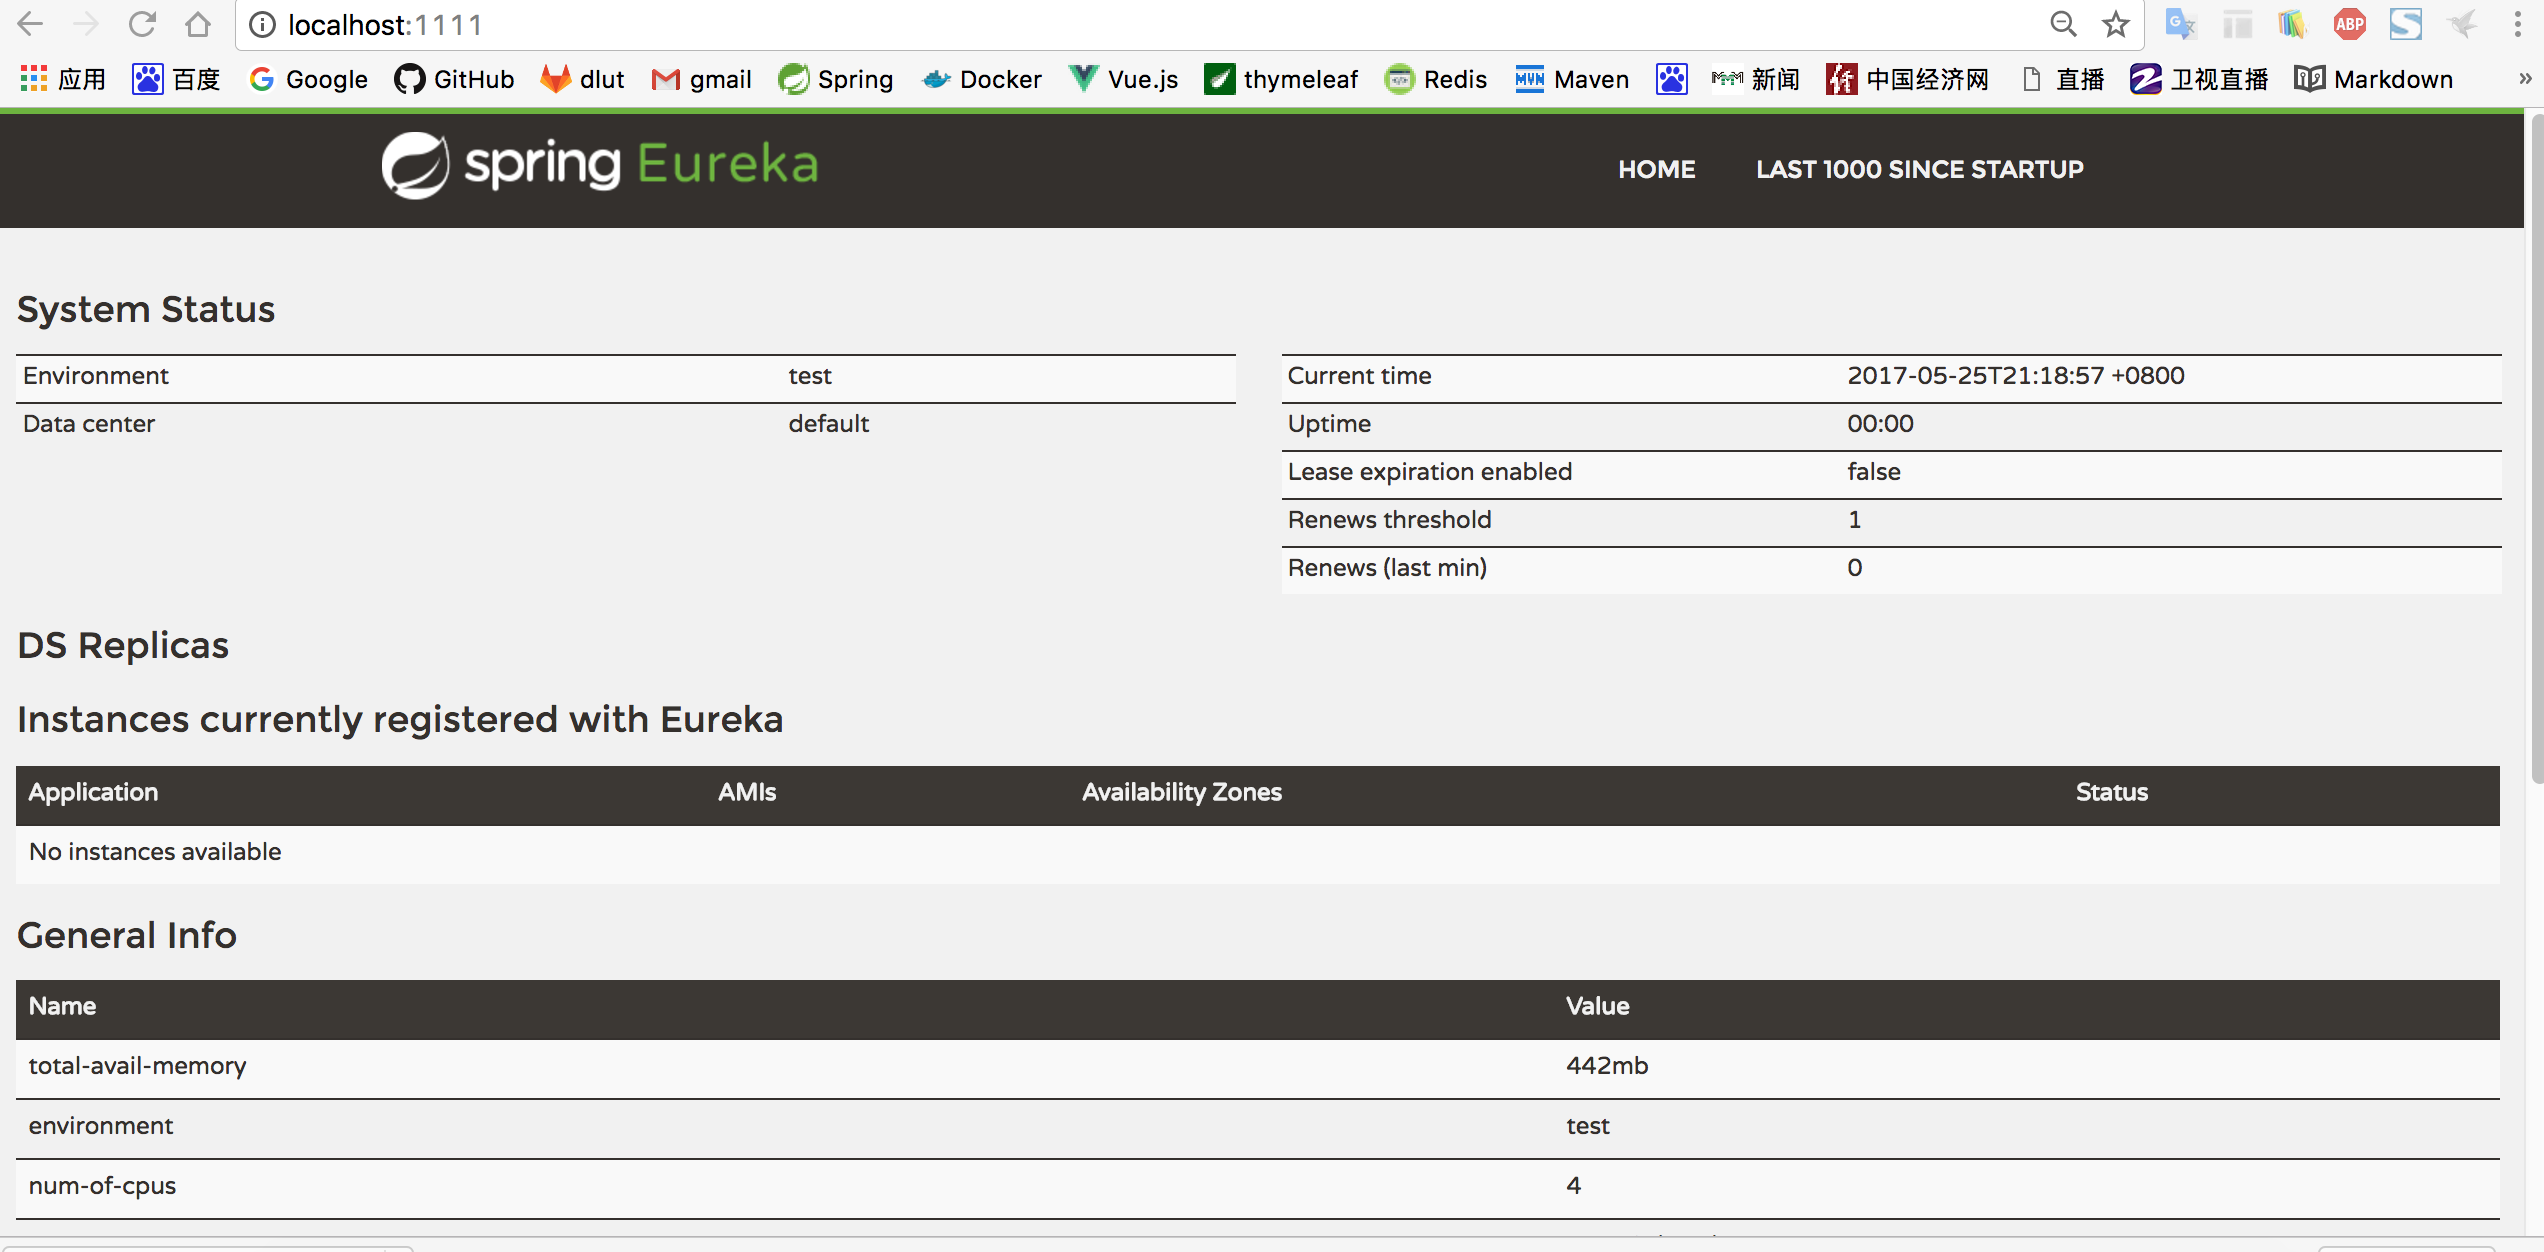
Task: Open LAST 1000 SINCE STARTUP page
Action: 1919,169
